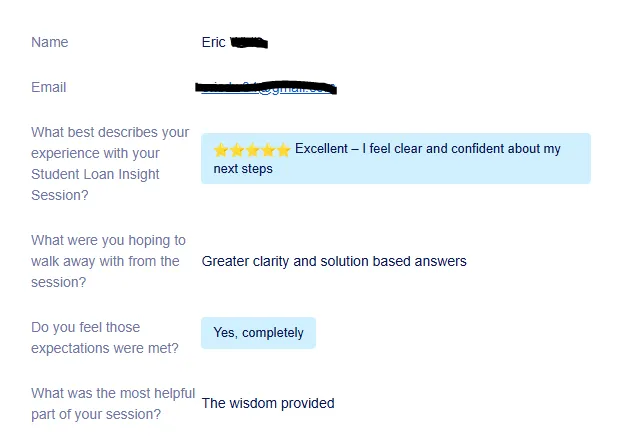Select the Excellent experience rating badge
This screenshot has width=631, height=446.
click(396, 158)
